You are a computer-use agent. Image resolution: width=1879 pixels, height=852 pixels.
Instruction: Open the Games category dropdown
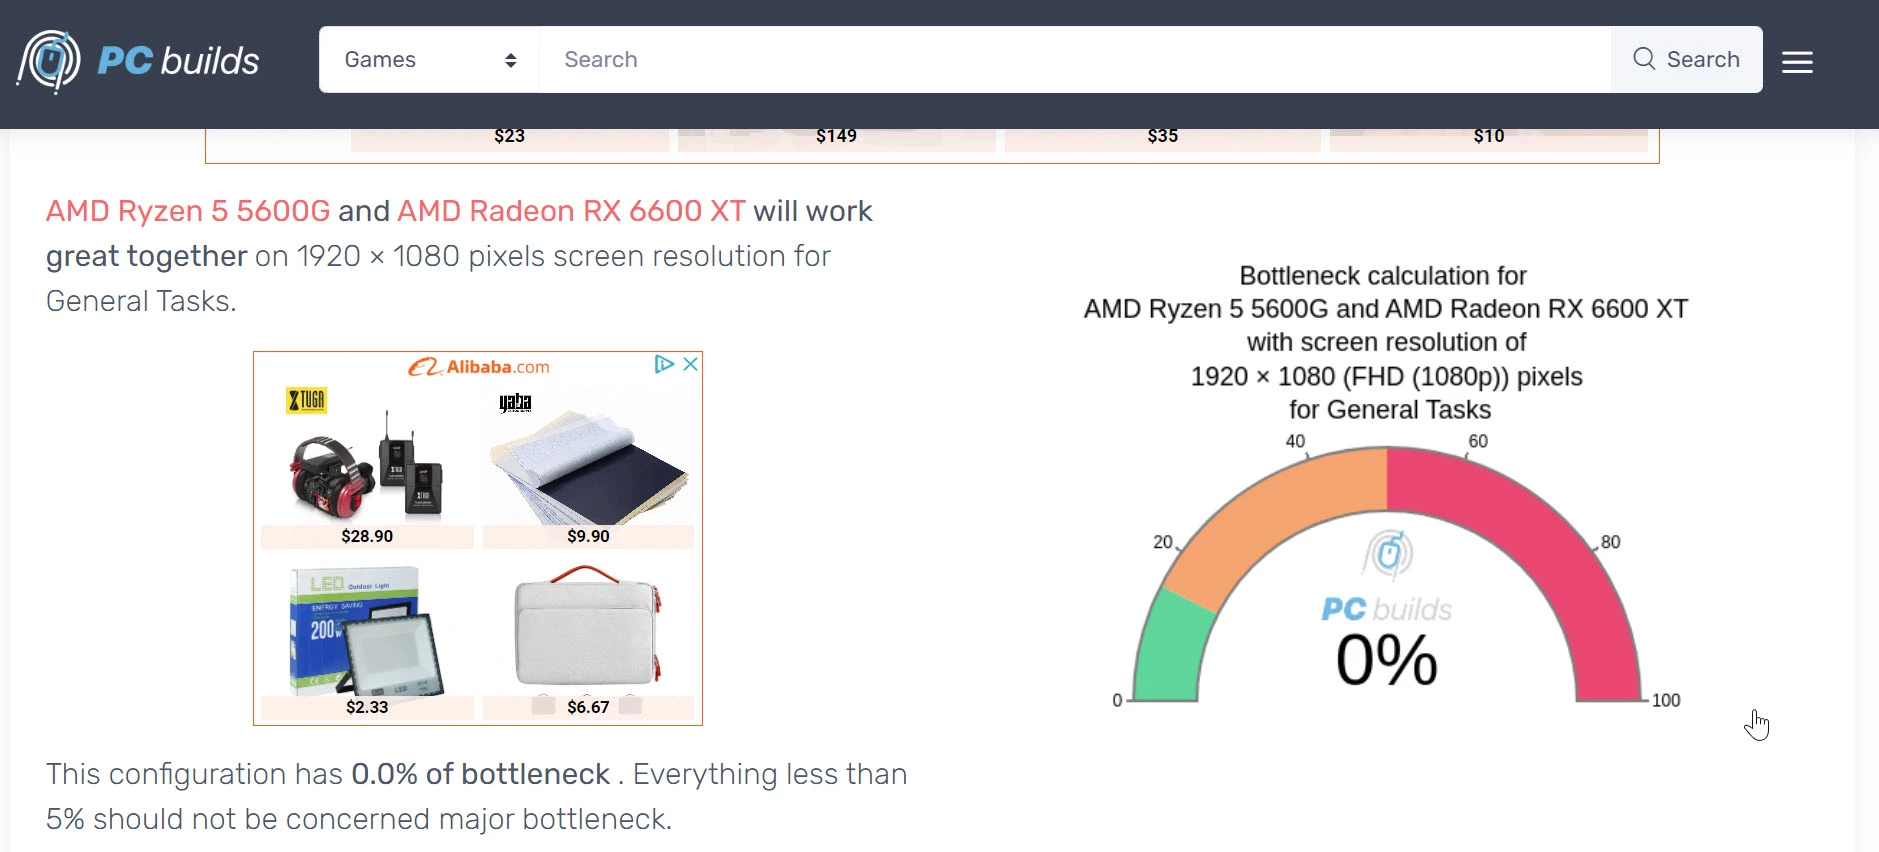[429, 60]
